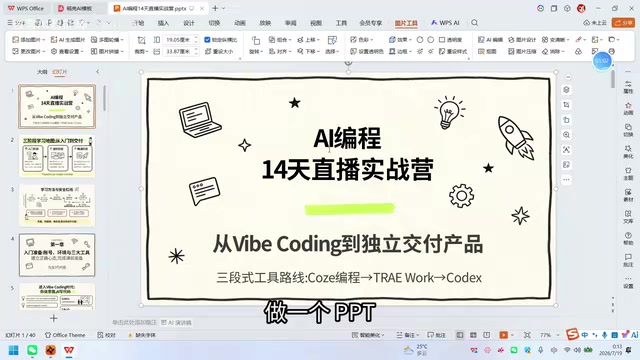Expand Multi-Picture Carousel (多图轮播) dropdown
Viewport: 640px width, 360px height.
(x=122, y=40)
